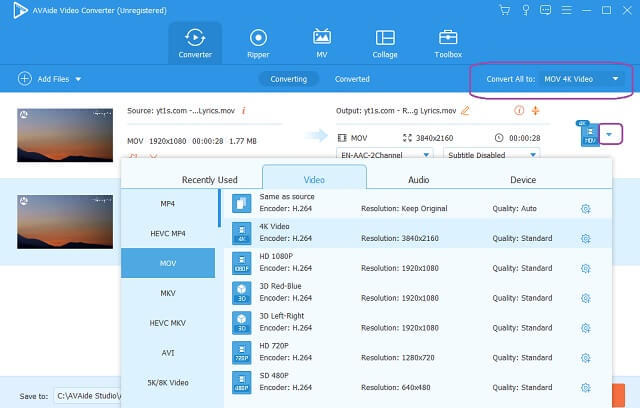Open settings gear for 4K Video
The height and width of the screenshot is (408, 640).
click(586, 239)
